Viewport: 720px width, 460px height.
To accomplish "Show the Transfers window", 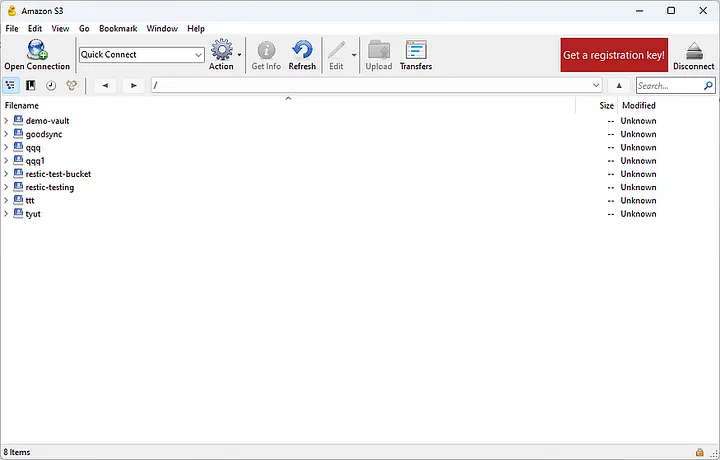I will tap(416, 55).
